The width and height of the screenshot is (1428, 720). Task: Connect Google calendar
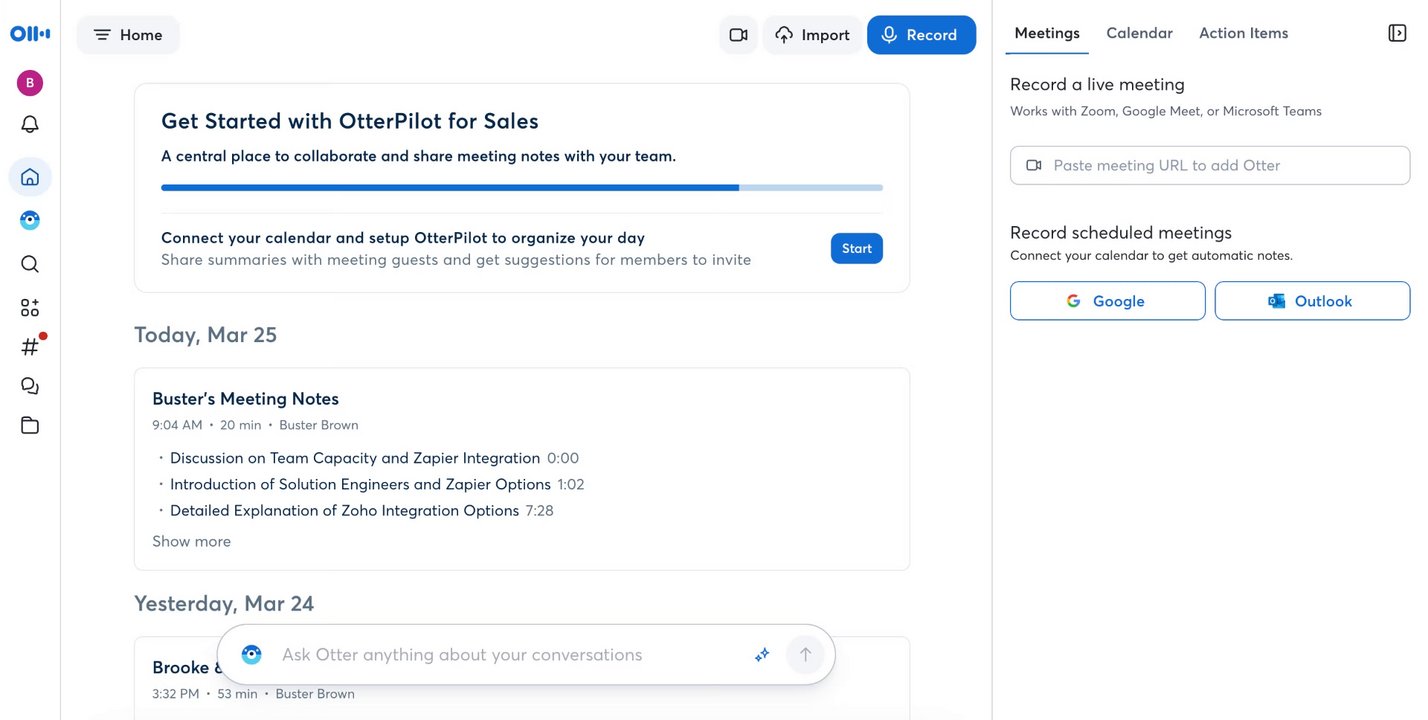pyautogui.click(x=1107, y=301)
